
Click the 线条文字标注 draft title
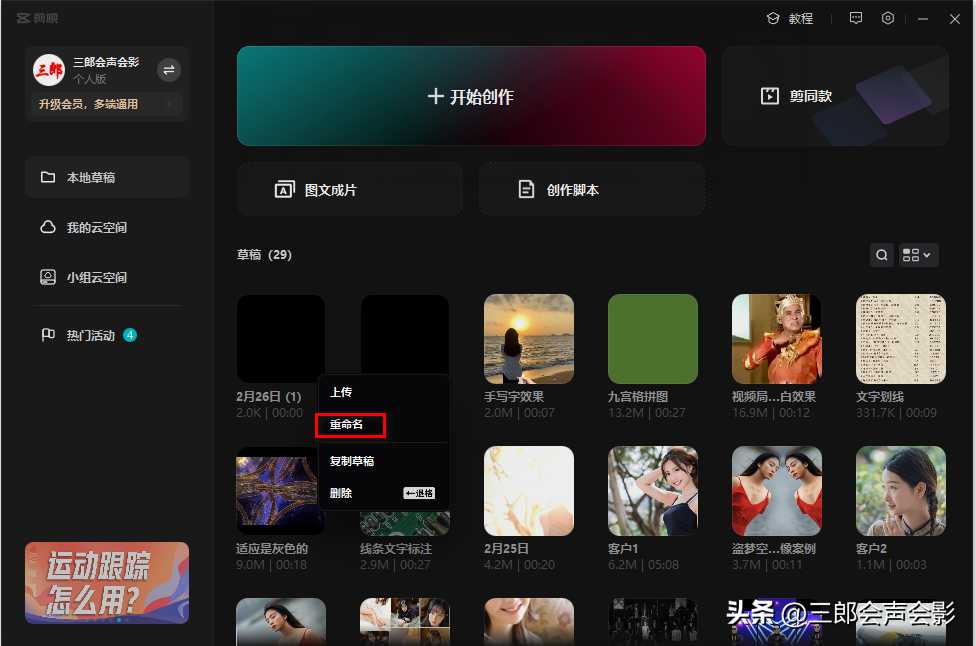point(396,549)
